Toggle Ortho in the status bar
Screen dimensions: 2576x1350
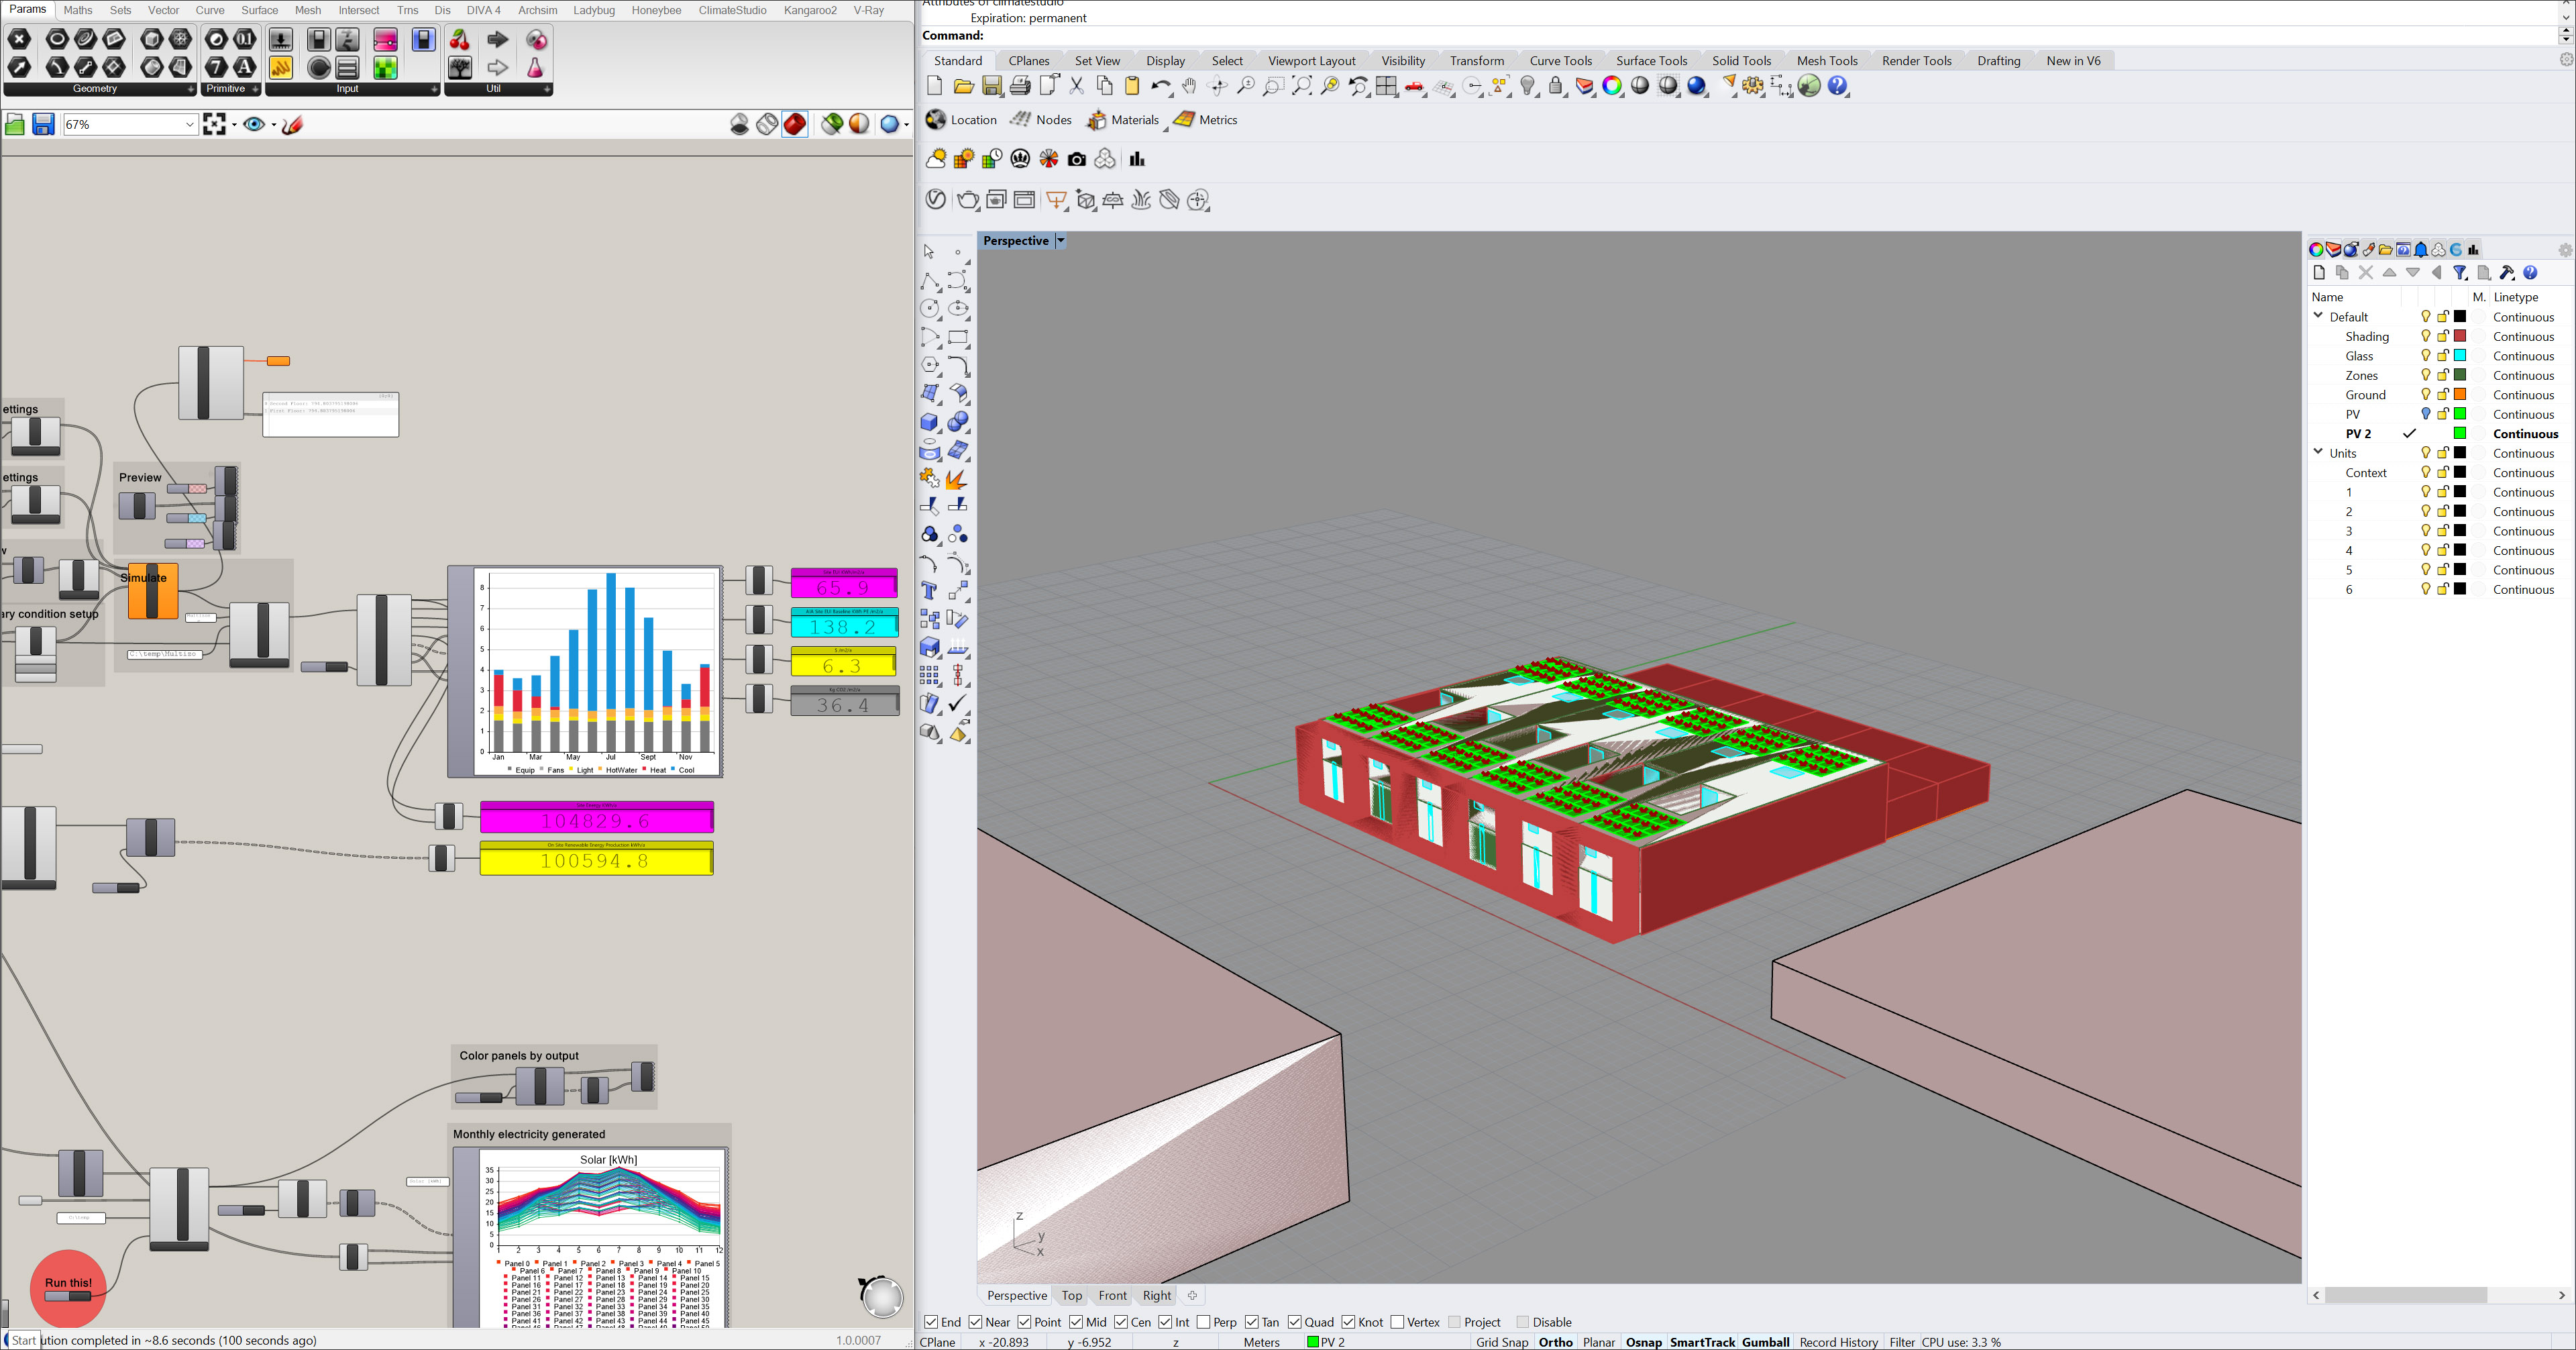[x=1555, y=1342]
